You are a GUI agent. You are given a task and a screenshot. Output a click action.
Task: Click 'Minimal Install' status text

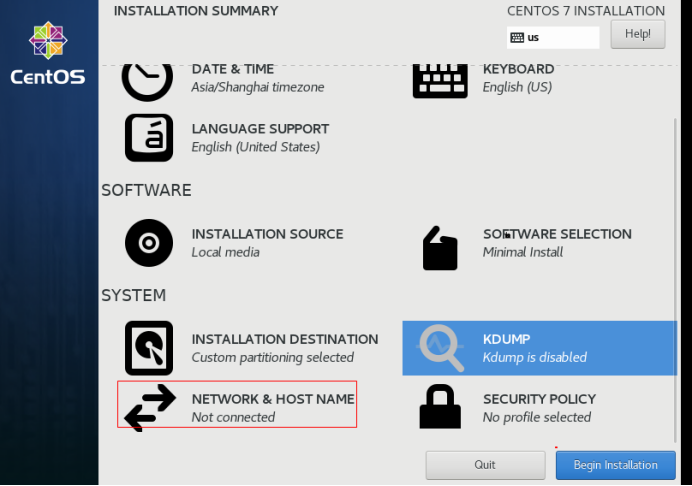pos(523,252)
